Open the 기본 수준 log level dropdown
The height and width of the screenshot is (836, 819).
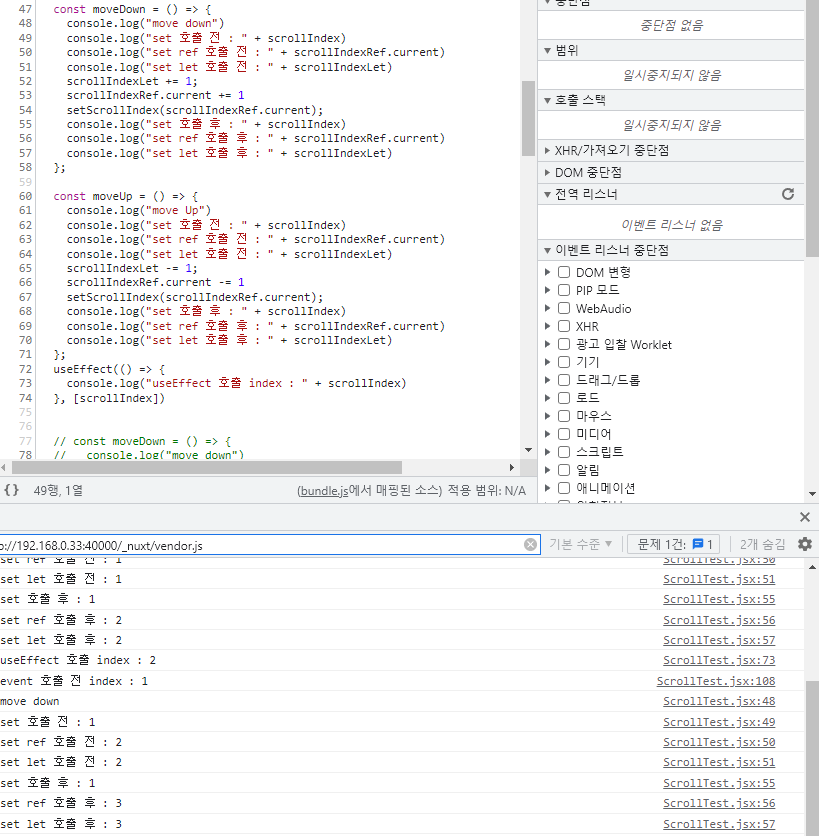[580, 544]
